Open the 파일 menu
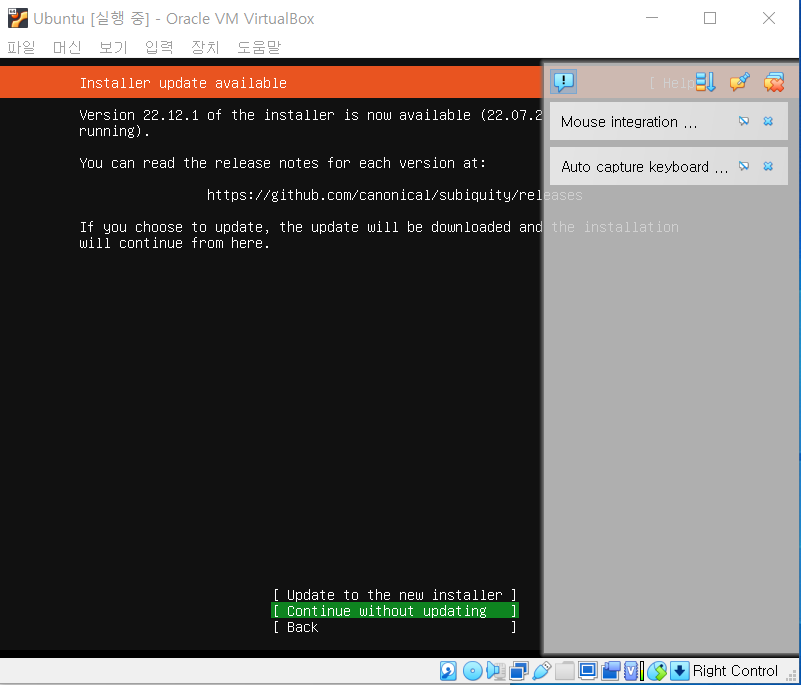 coord(21,47)
